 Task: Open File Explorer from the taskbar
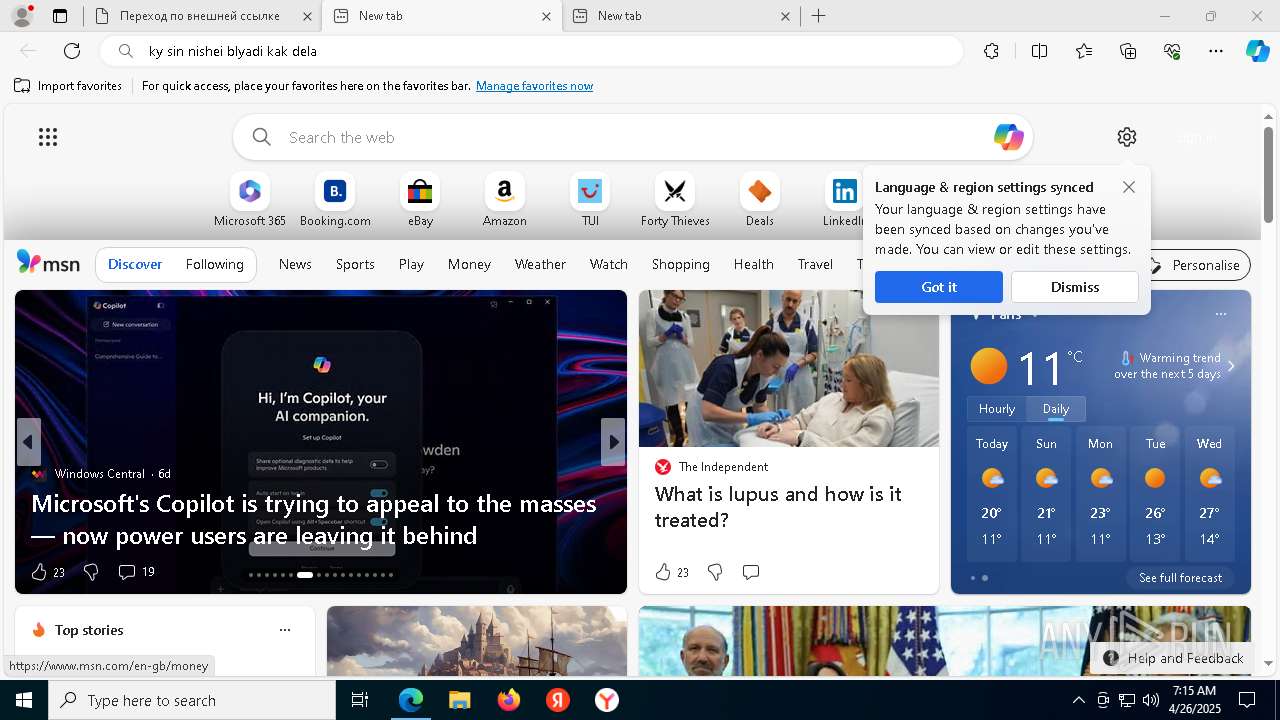tap(460, 700)
